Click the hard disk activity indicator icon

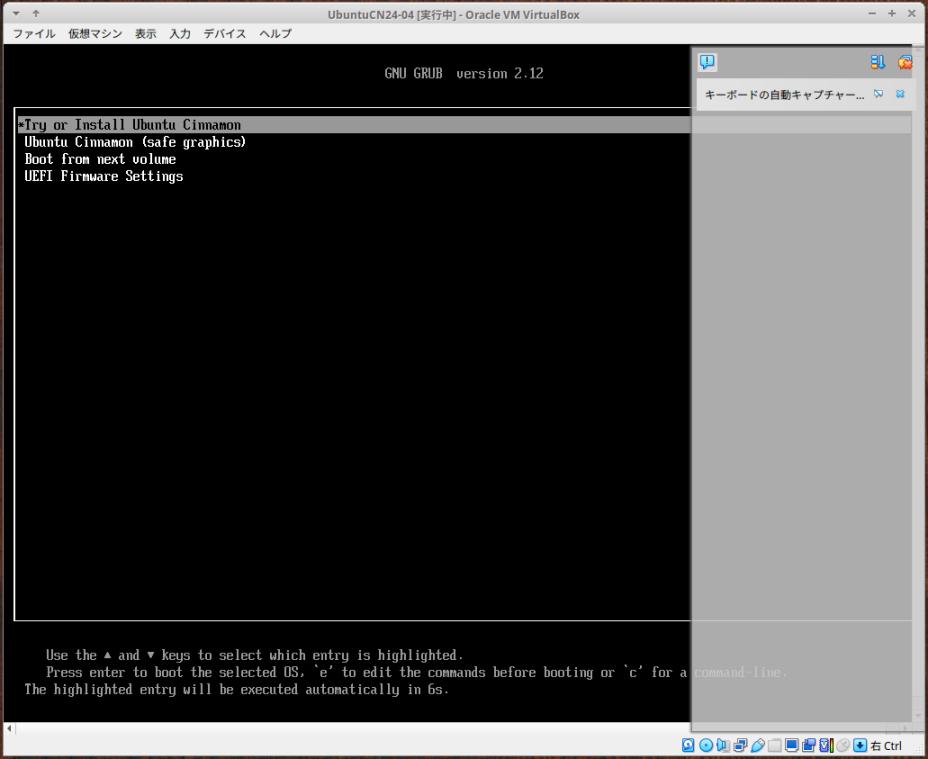tap(688, 745)
